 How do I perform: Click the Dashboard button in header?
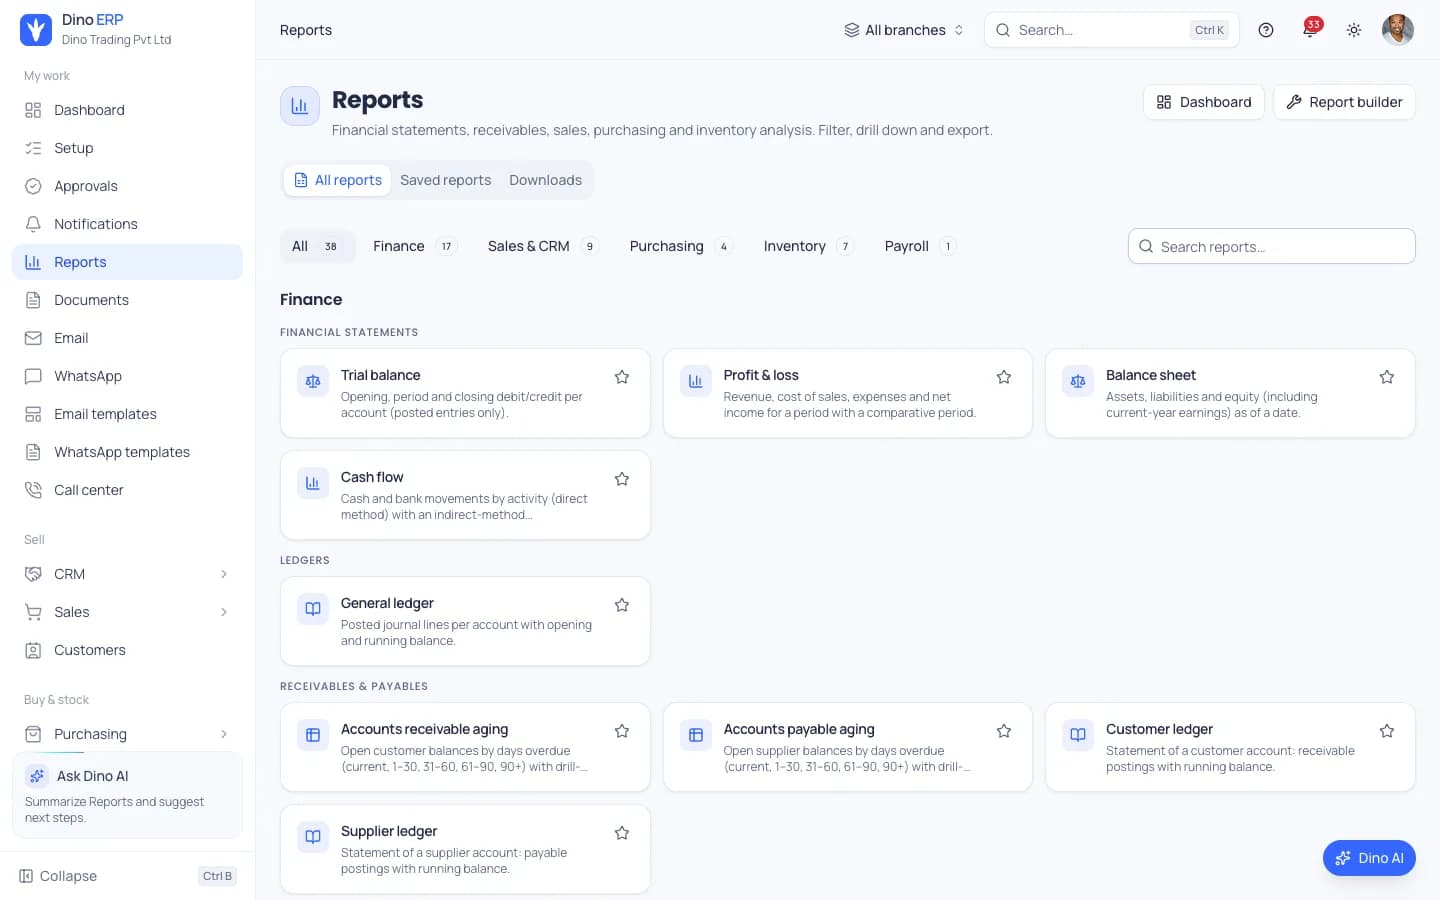click(1204, 102)
